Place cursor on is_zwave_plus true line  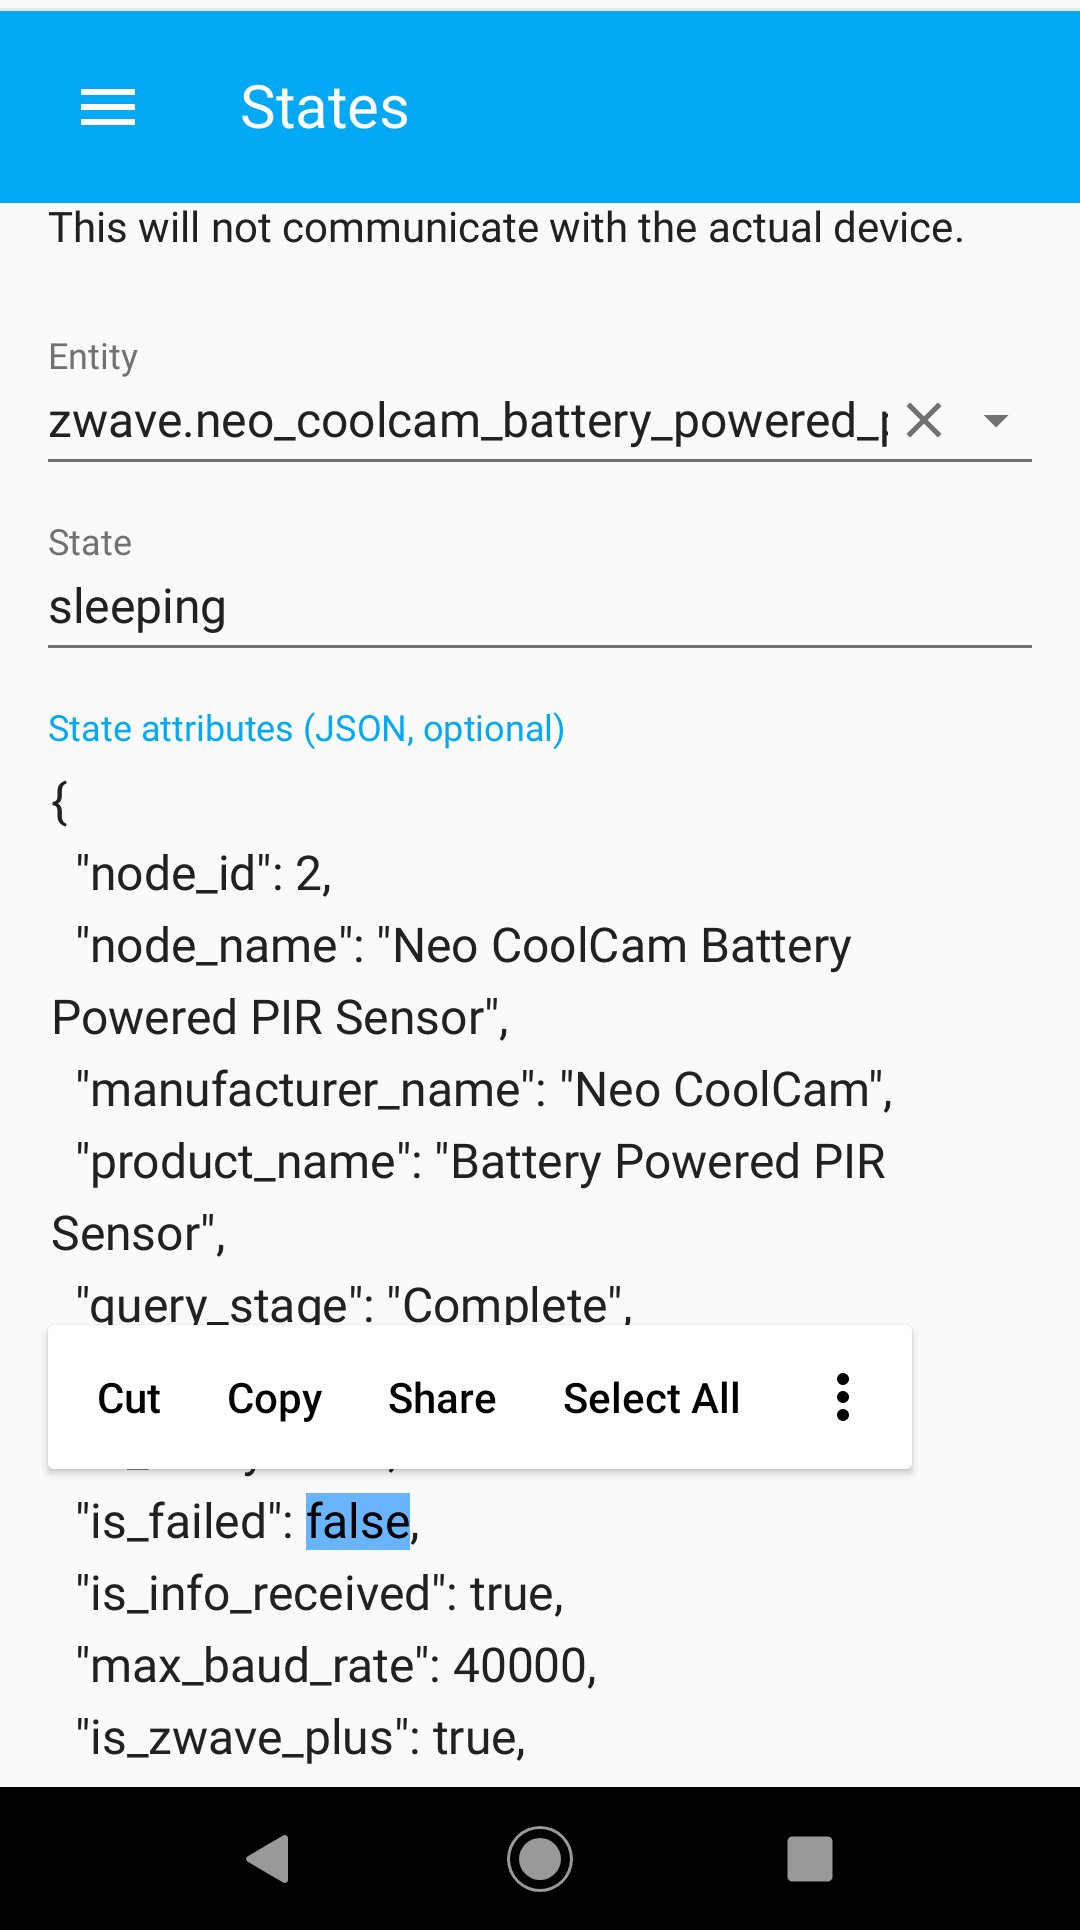[301, 1738]
